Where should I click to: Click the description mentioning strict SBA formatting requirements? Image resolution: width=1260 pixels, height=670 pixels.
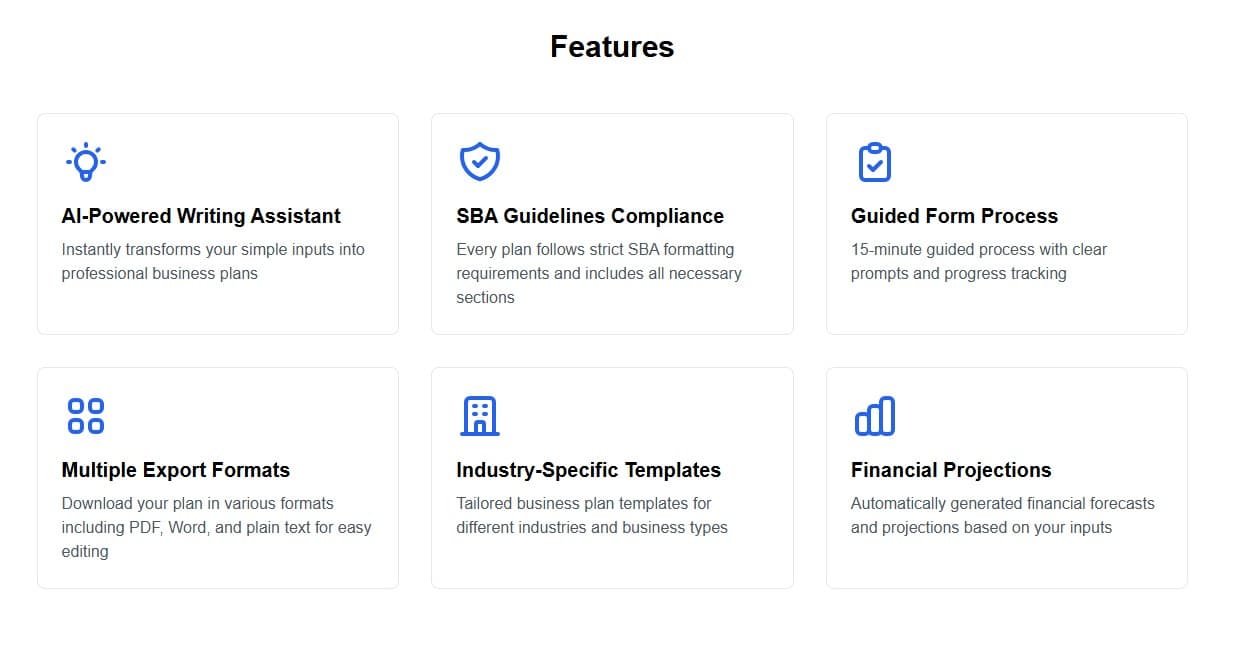599,273
